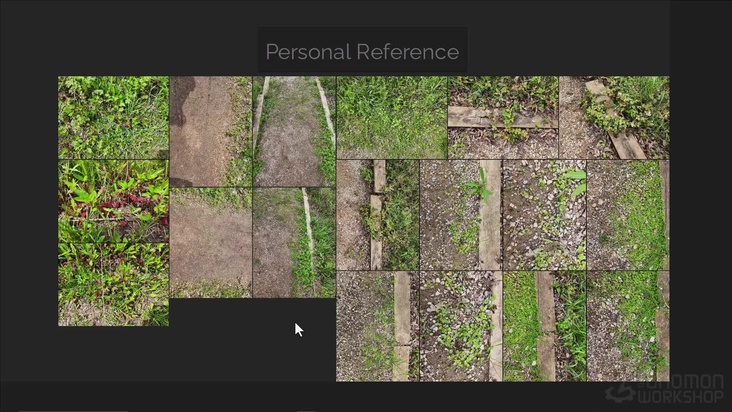Select the photo of mixed broadleaf weeds
Image resolution: width=732 pixels, height=412 pixels.
click(113, 118)
